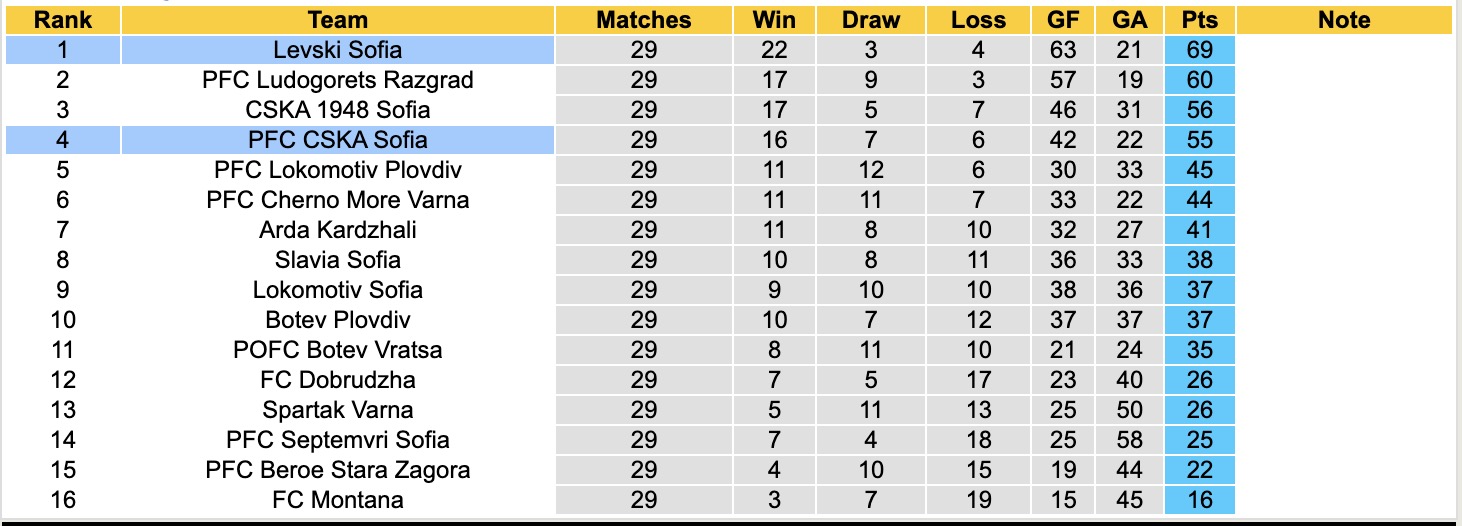This screenshot has height=526, width=1462.
Task: Click the Win column header
Action: click(x=774, y=20)
